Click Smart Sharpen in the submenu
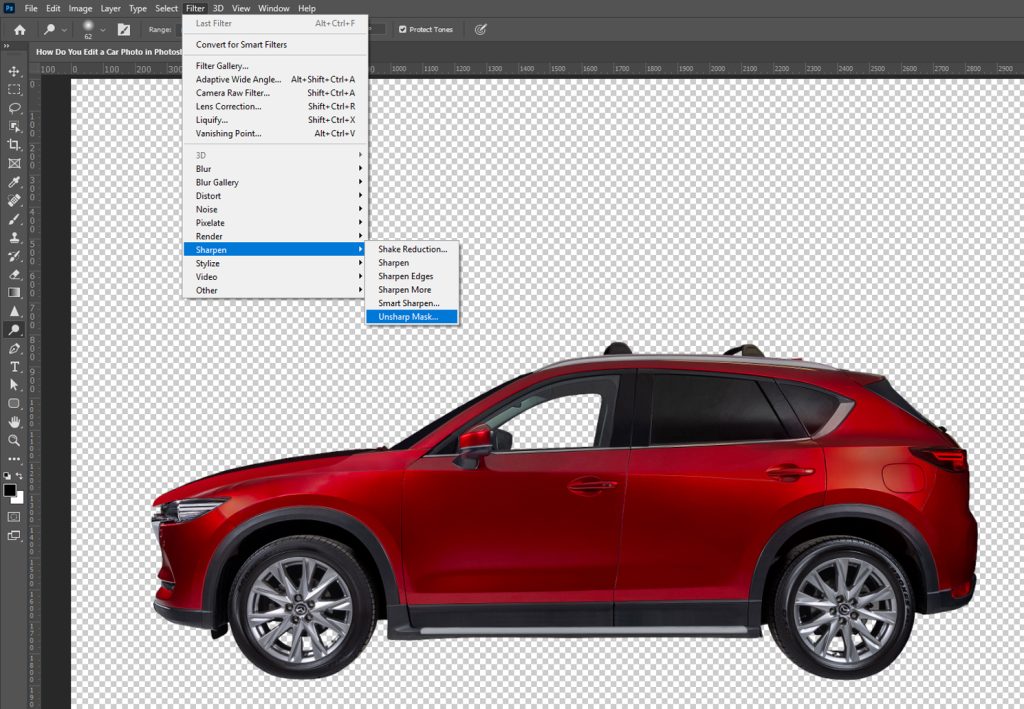 point(408,303)
